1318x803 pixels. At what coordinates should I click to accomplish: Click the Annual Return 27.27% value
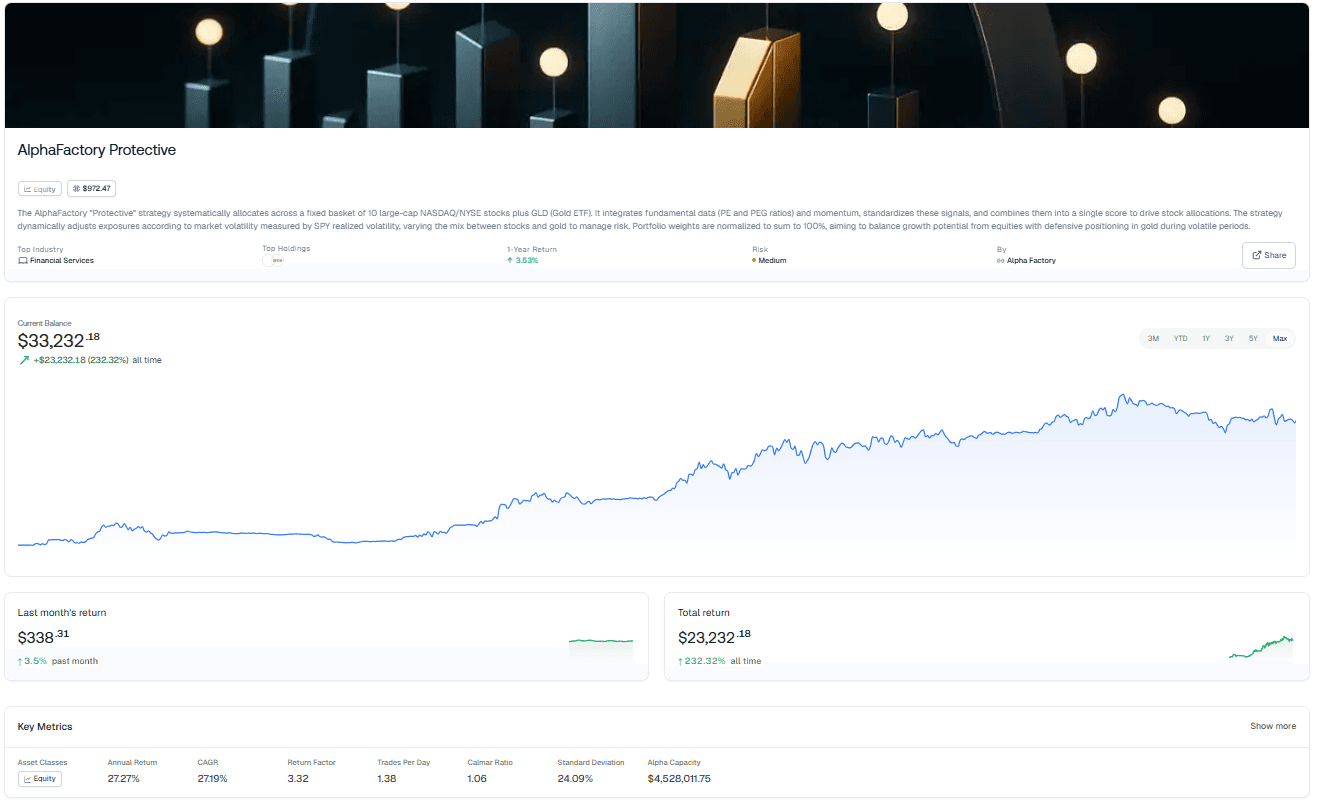(x=124, y=779)
